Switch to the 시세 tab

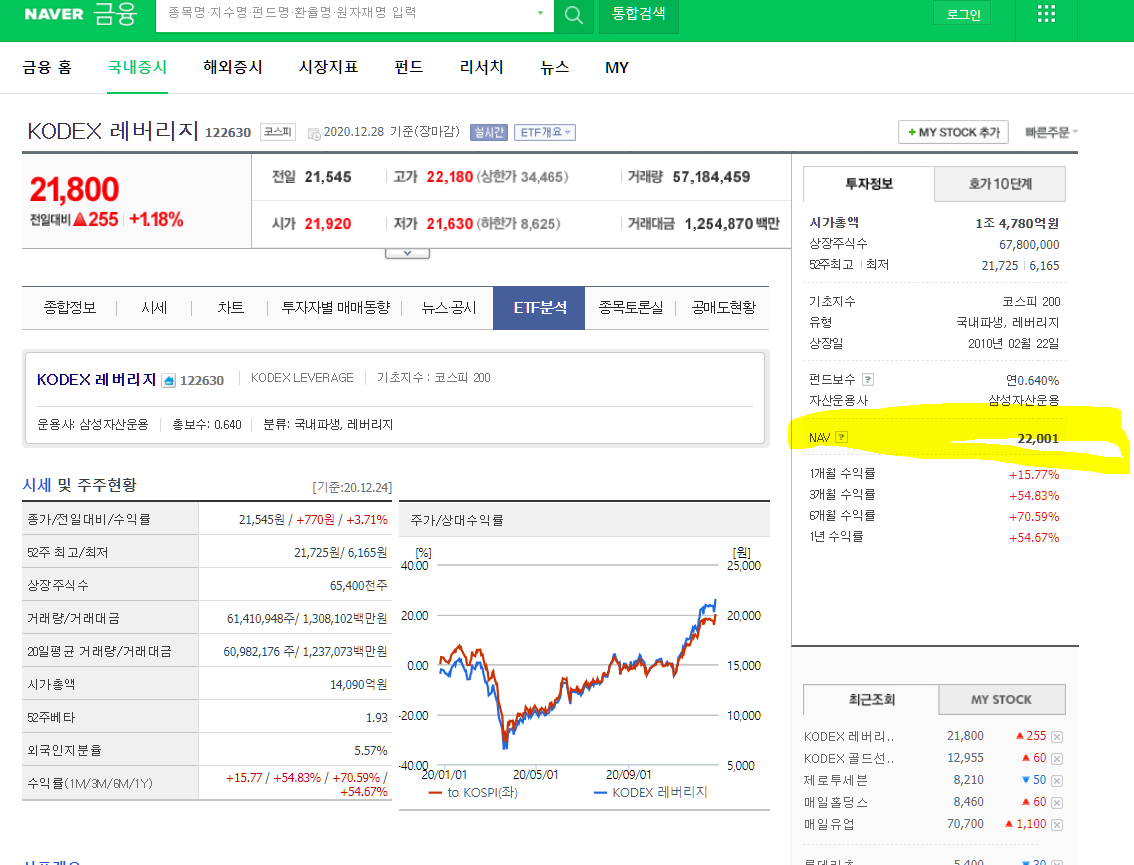154,308
